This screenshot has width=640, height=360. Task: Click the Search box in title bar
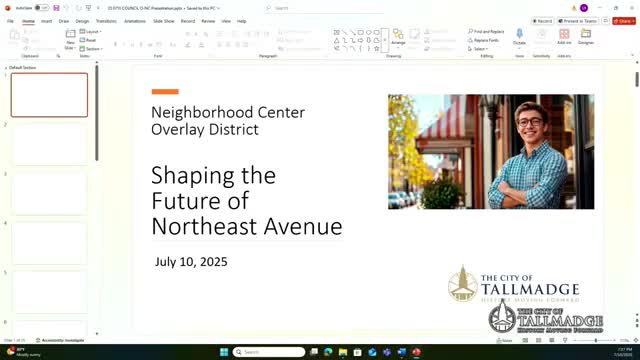click(324, 8)
